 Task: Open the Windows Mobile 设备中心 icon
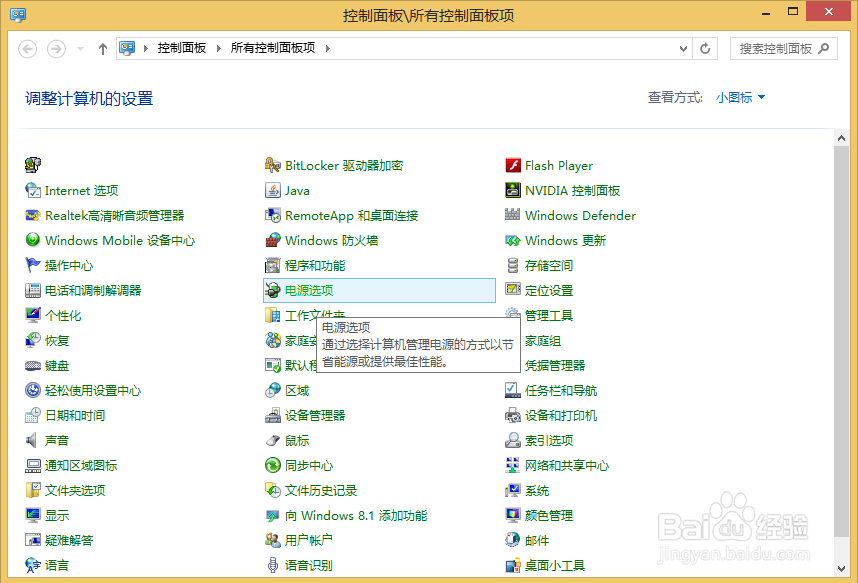(33, 240)
